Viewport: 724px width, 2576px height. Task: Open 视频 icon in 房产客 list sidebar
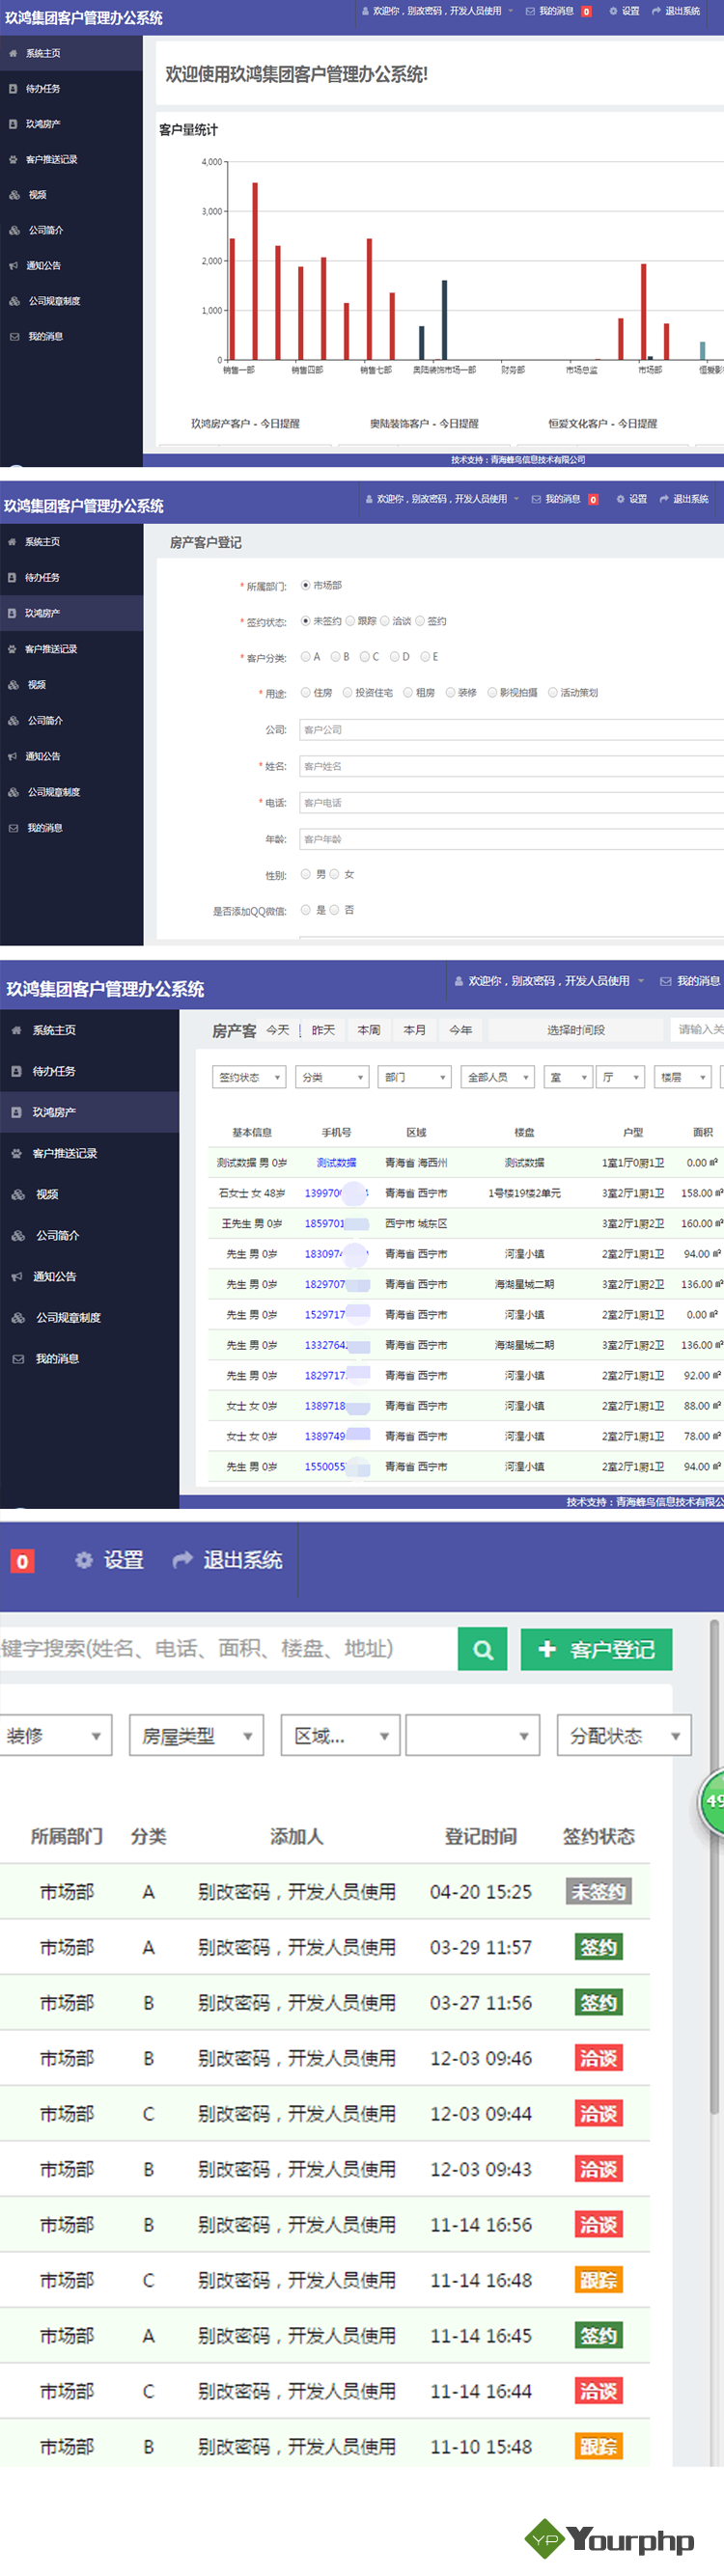pyautogui.click(x=17, y=1194)
